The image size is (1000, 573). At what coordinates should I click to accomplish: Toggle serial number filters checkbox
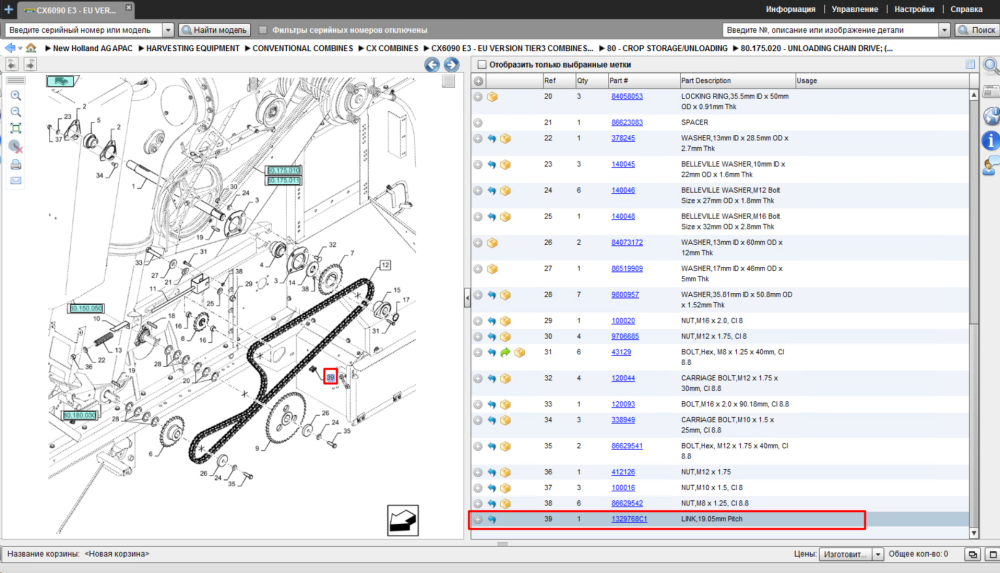point(263,30)
